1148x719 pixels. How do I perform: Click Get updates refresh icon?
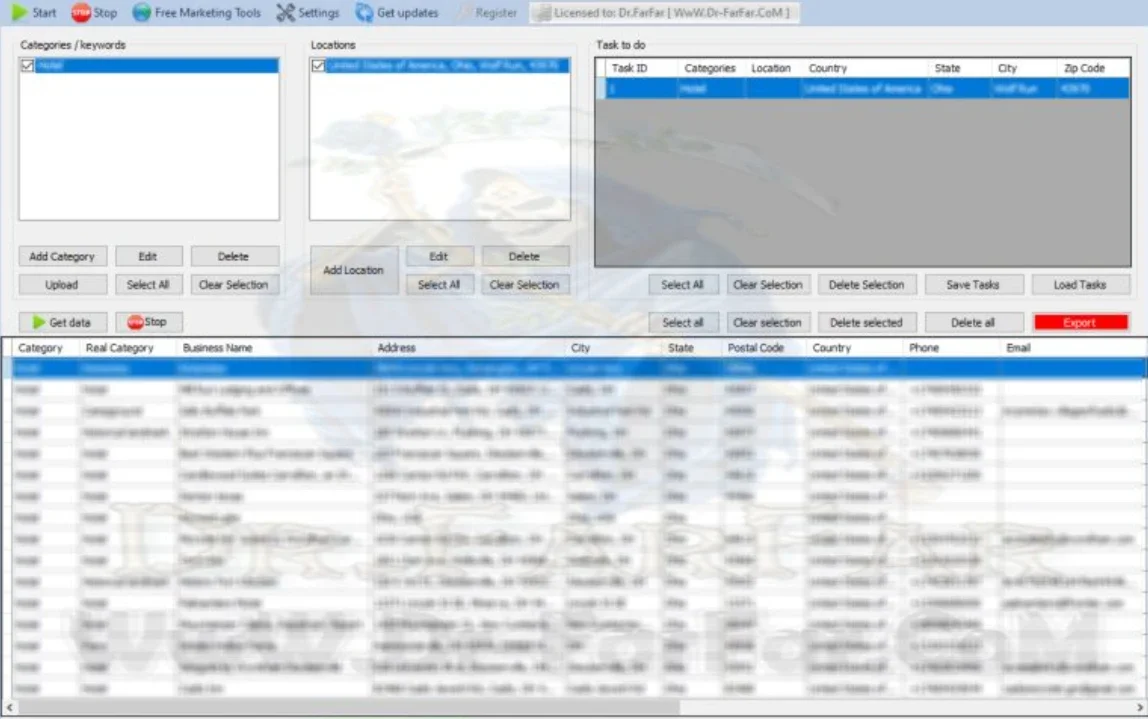click(x=364, y=12)
